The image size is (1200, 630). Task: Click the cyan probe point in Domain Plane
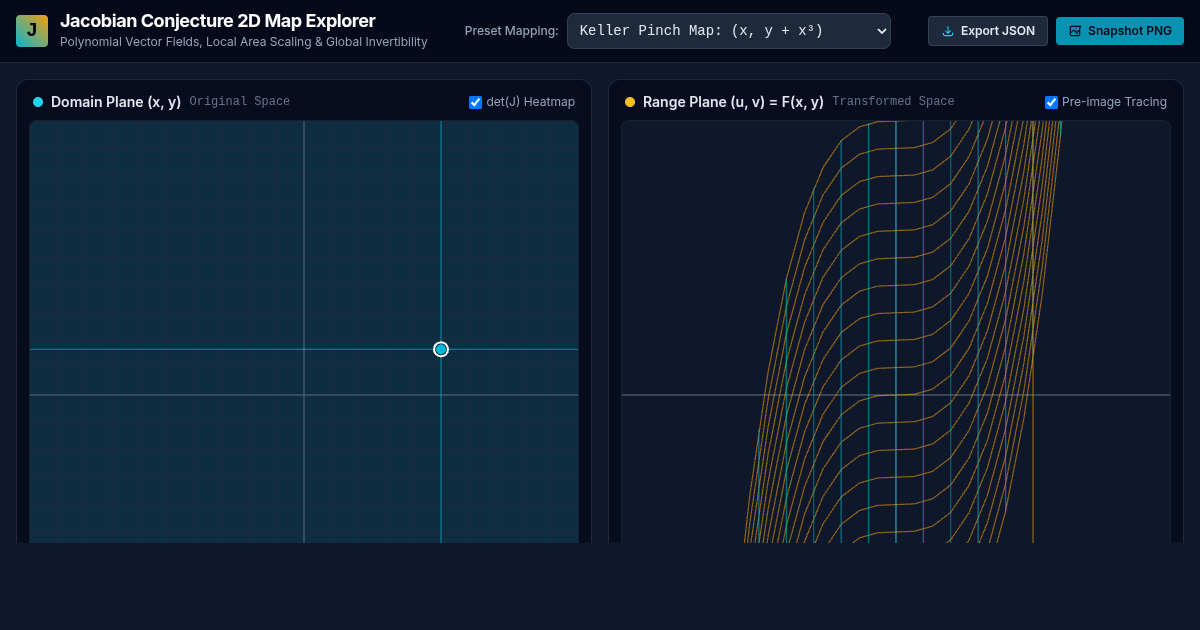(441, 349)
